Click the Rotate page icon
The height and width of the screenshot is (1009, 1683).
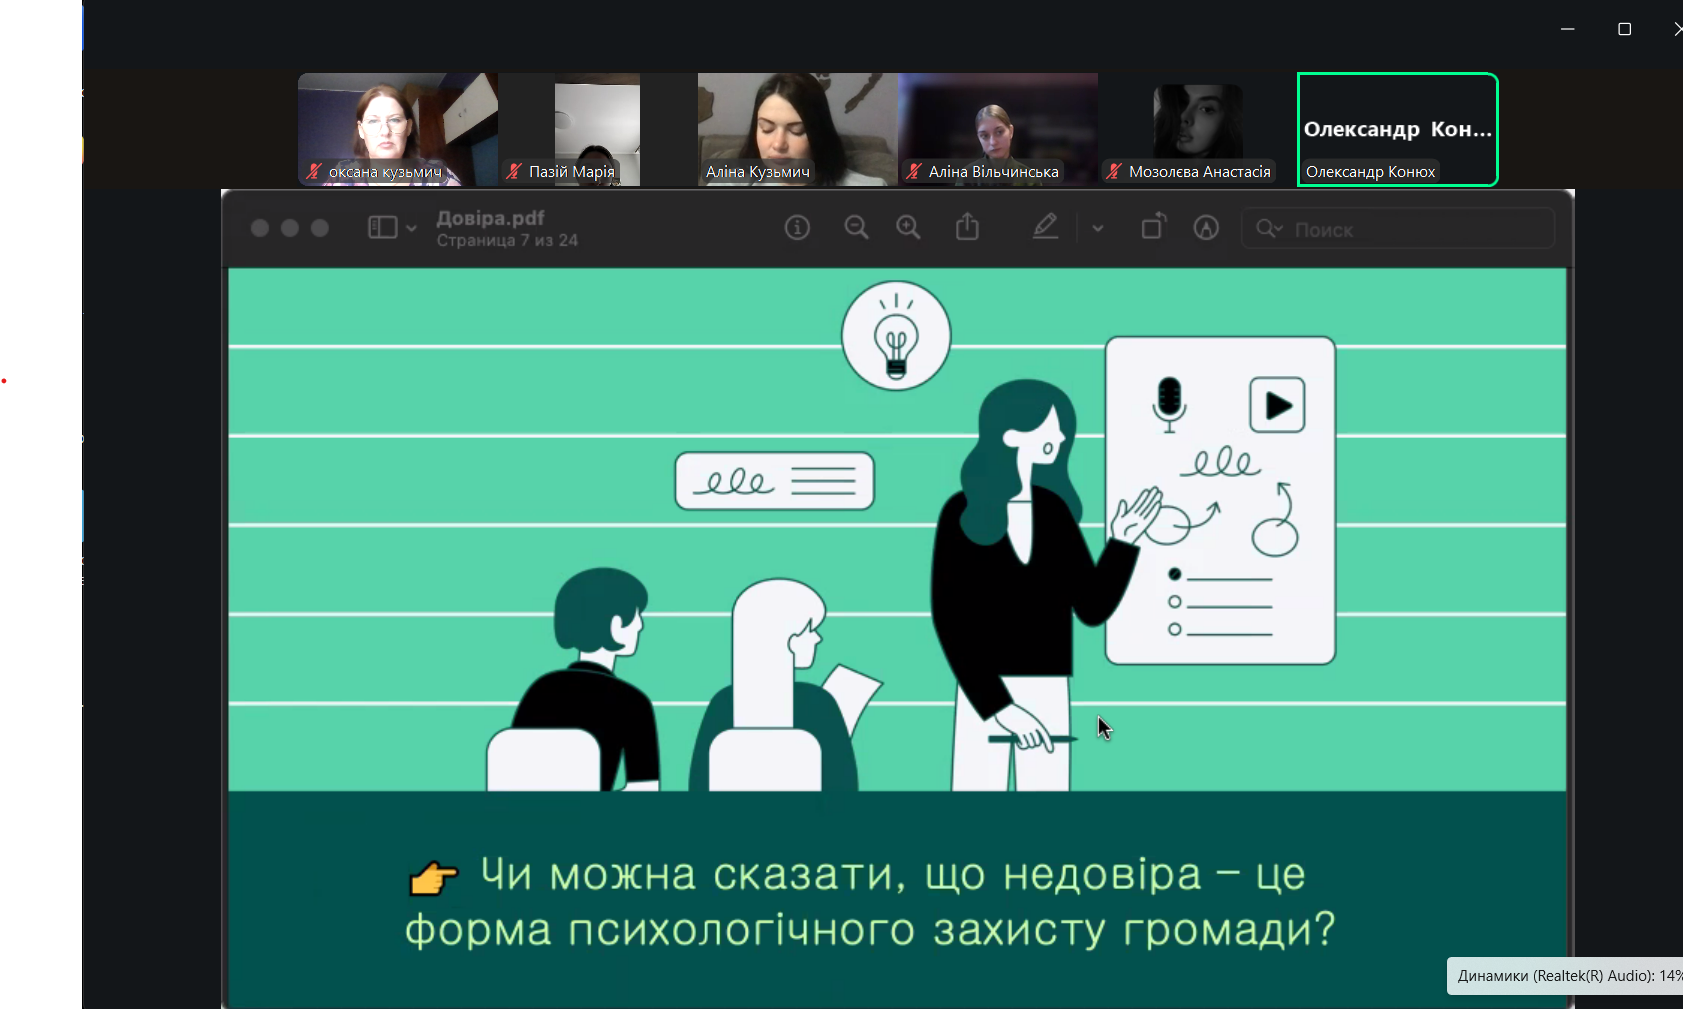1153,227
